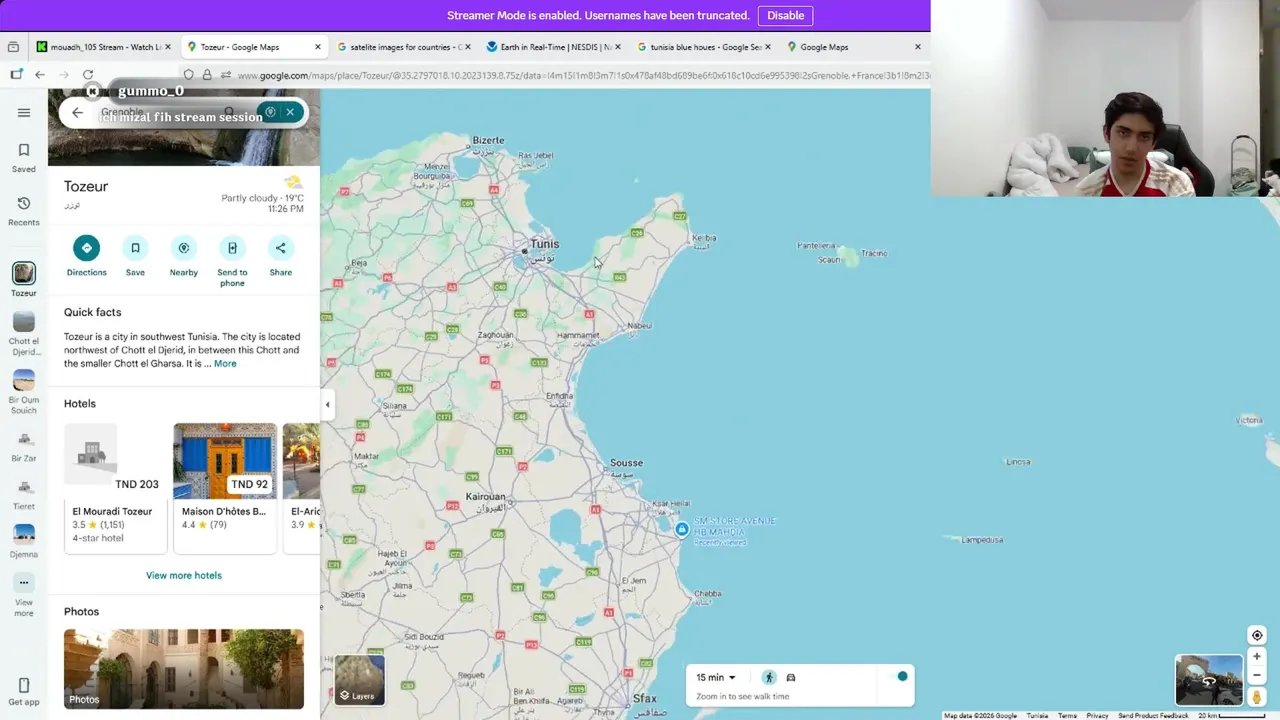1280x720 pixels.
Task: Open the Google Maps hamburger menu
Action: pyautogui.click(x=24, y=112)
